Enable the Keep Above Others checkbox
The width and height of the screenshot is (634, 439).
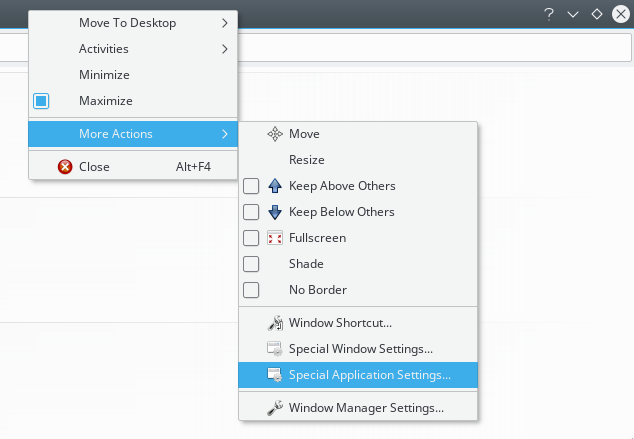(x=251, y=186)
